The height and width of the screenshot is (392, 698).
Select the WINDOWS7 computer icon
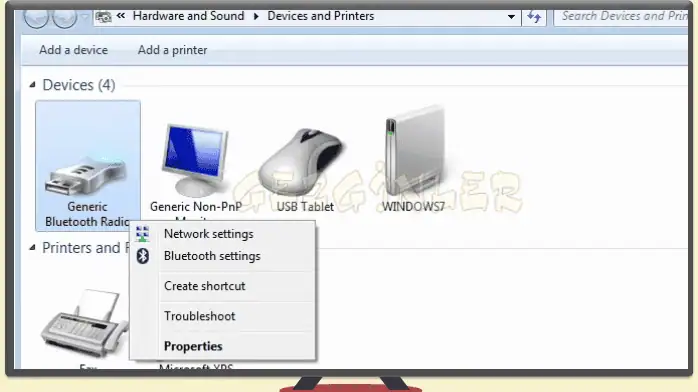point(414,151)
